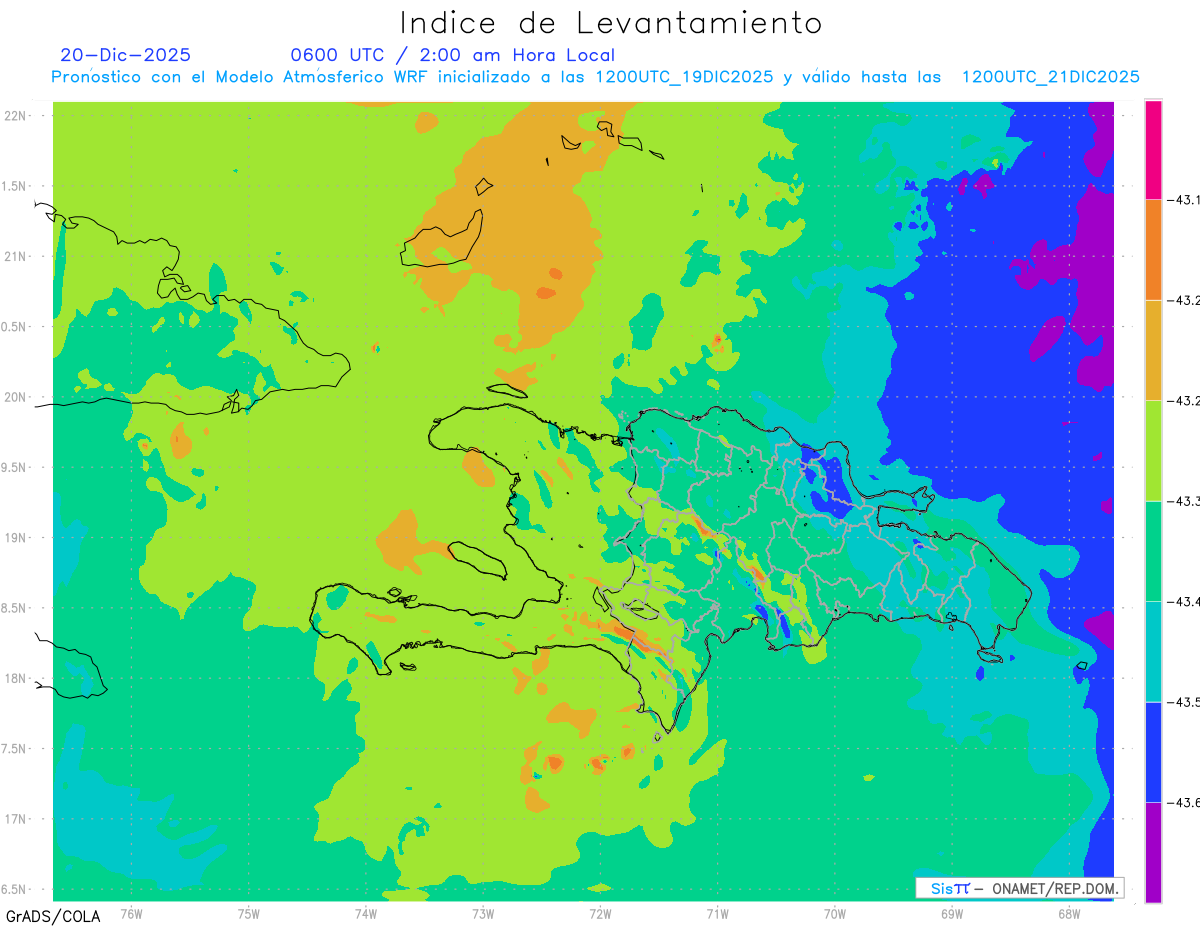Click the '17N' latitude axis label
The image size is (1200, 927).
17,819
